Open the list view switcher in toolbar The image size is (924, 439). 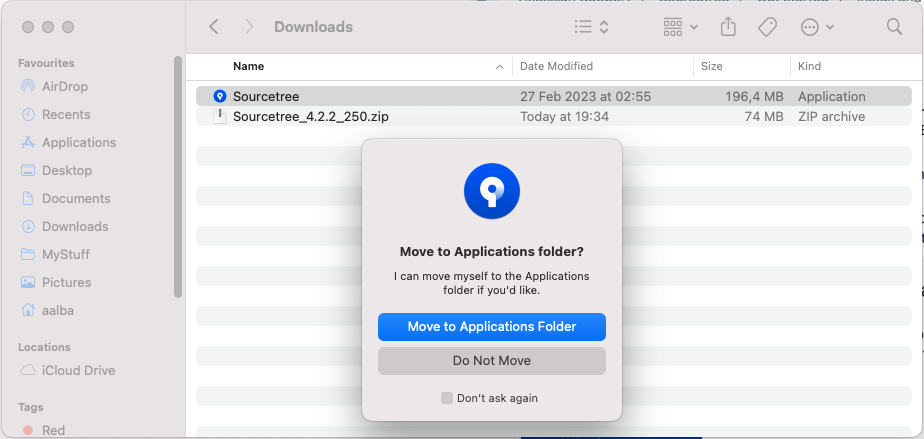pyautogui.click(x=591, y=27)
